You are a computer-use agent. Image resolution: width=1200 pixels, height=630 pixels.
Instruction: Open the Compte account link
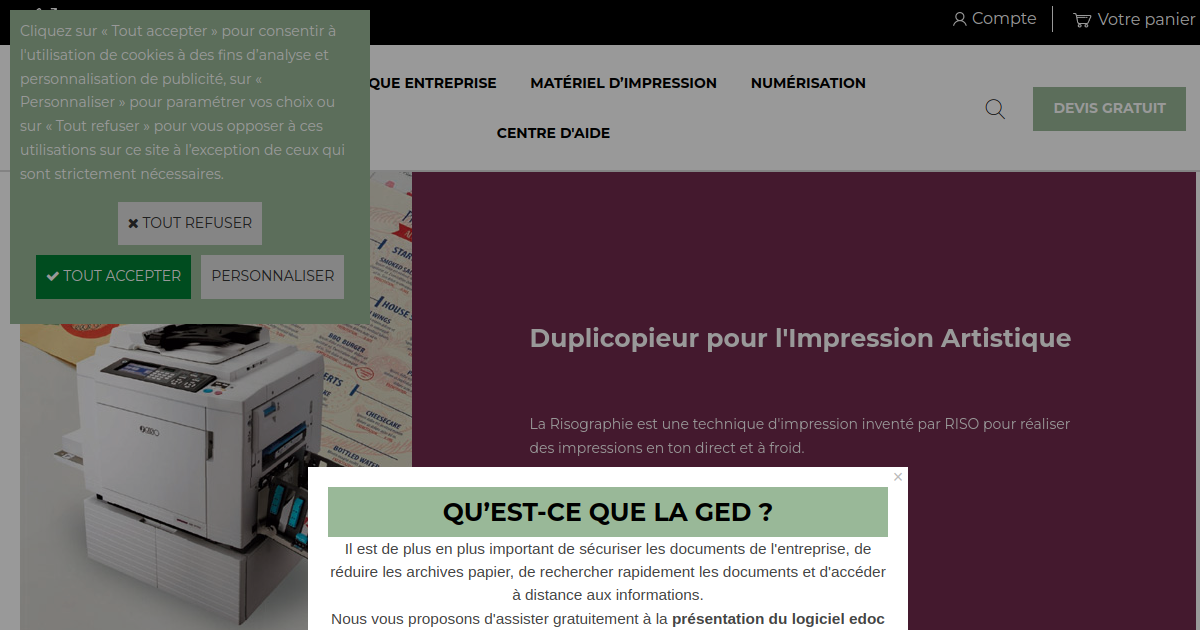pyautogui.click(x=994, y=19)
